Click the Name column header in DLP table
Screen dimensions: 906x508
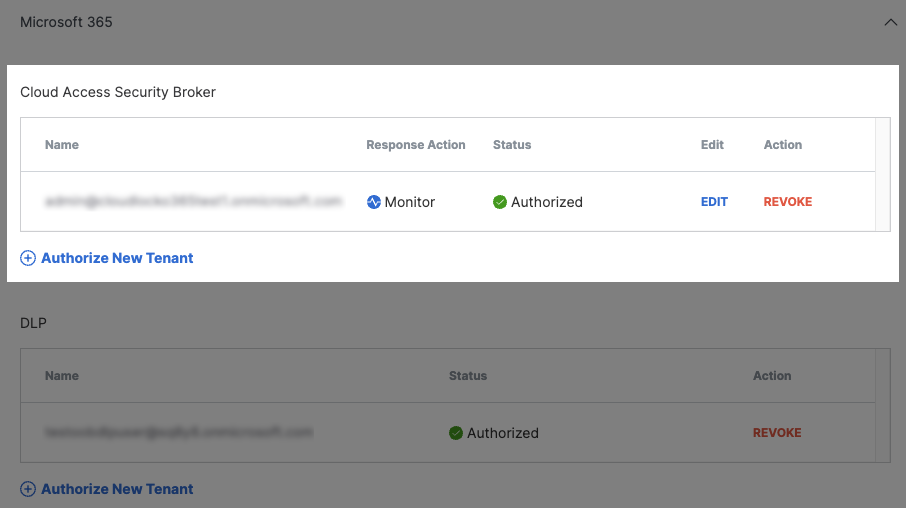coord(62,376)
